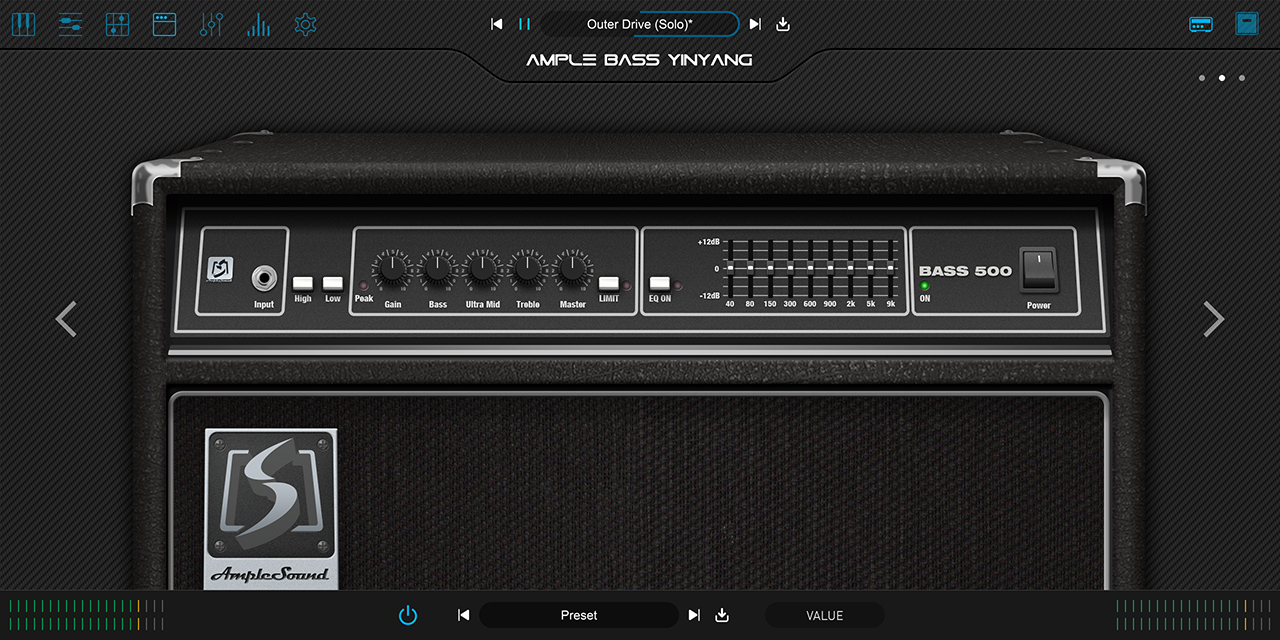Go to previous item beside bottom Preset

463,615
